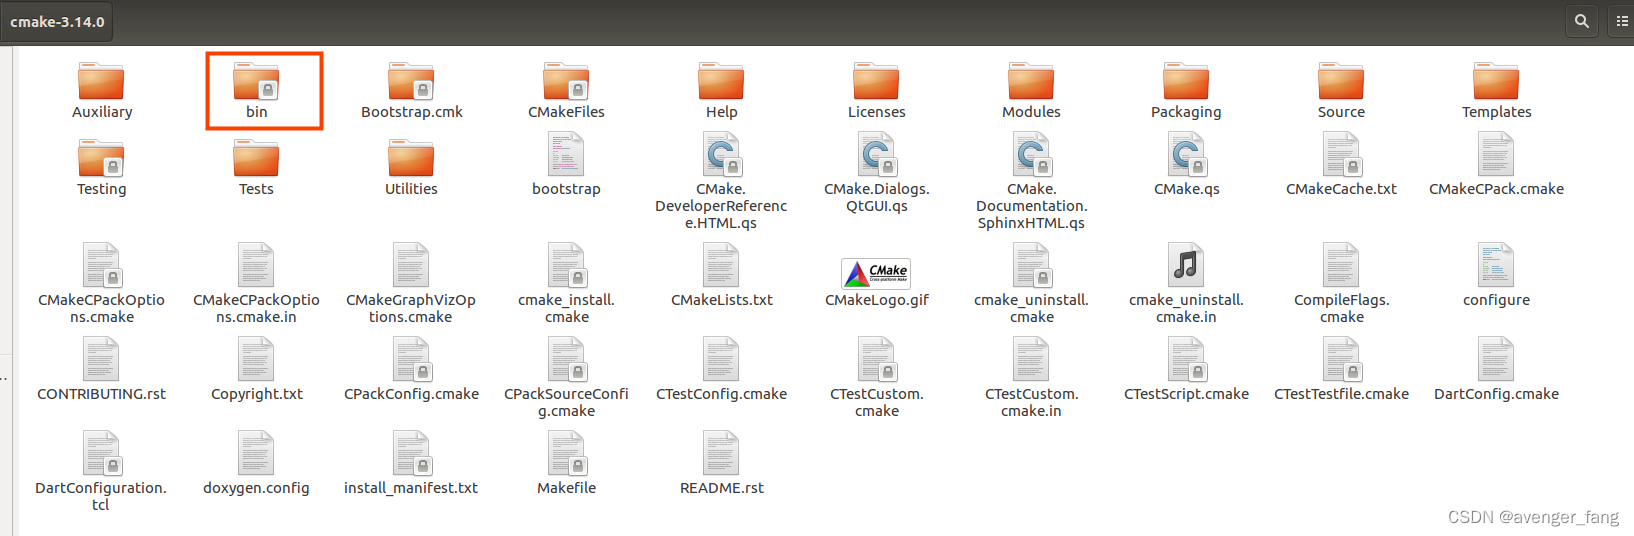Select the configure script file icon
1634x536 pixels.
point(1496,265)
